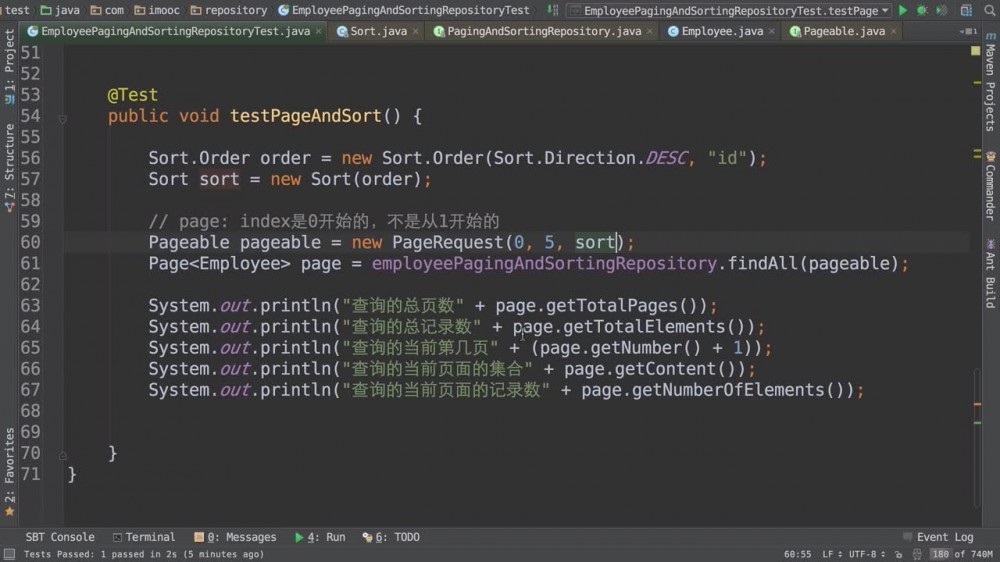This screenshot has width=1000, height=562.
Task: Open the TODO tool window
Action: [x=390, y=537]
